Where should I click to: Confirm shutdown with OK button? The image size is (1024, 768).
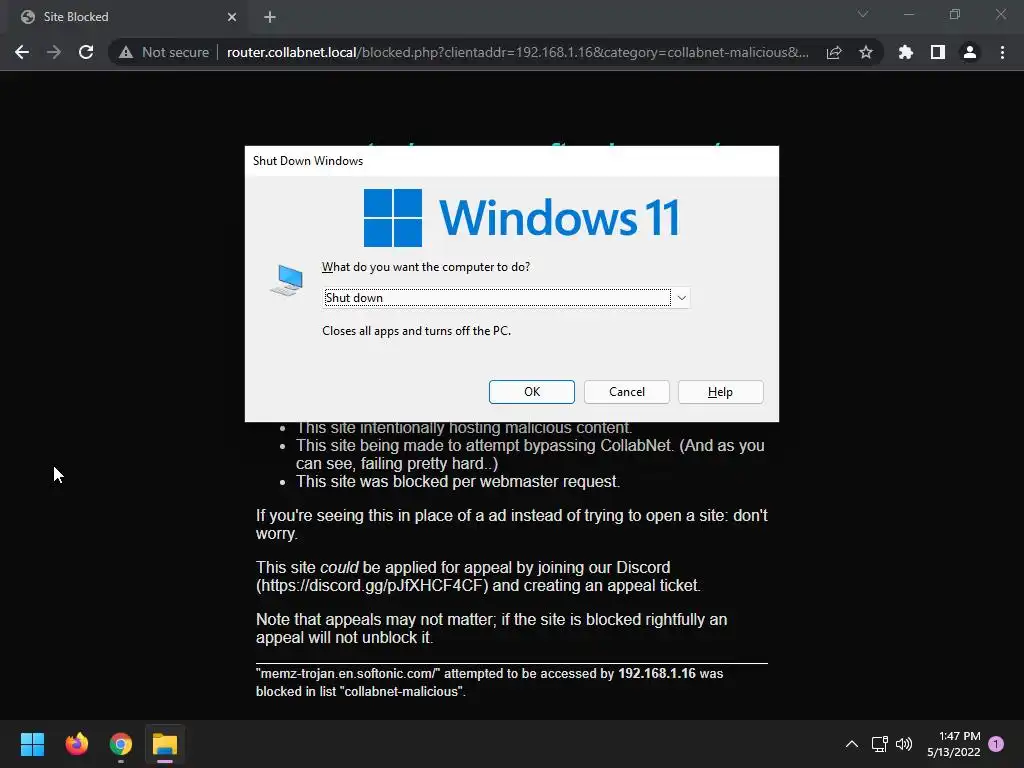[532, 392]
